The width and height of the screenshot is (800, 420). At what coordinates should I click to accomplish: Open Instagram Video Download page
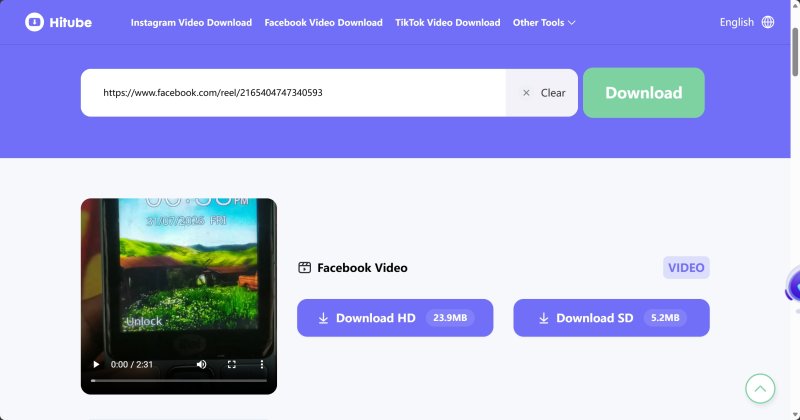[x=191, y=22]
